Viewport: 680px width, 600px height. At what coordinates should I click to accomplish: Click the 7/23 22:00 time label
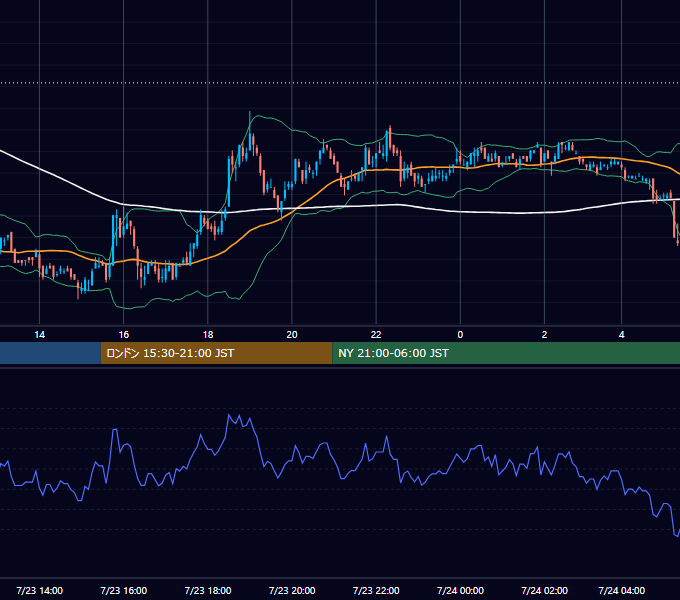pos(376,590)
